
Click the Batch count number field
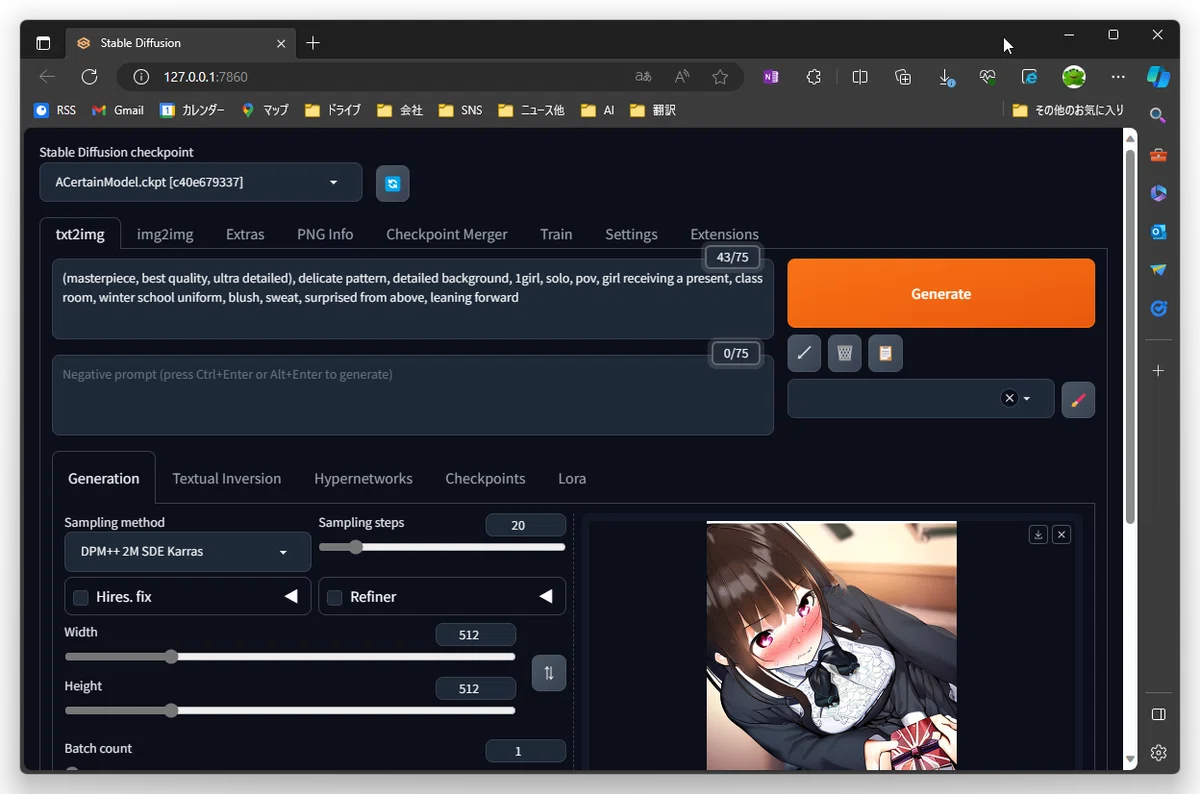coord(525,751)
